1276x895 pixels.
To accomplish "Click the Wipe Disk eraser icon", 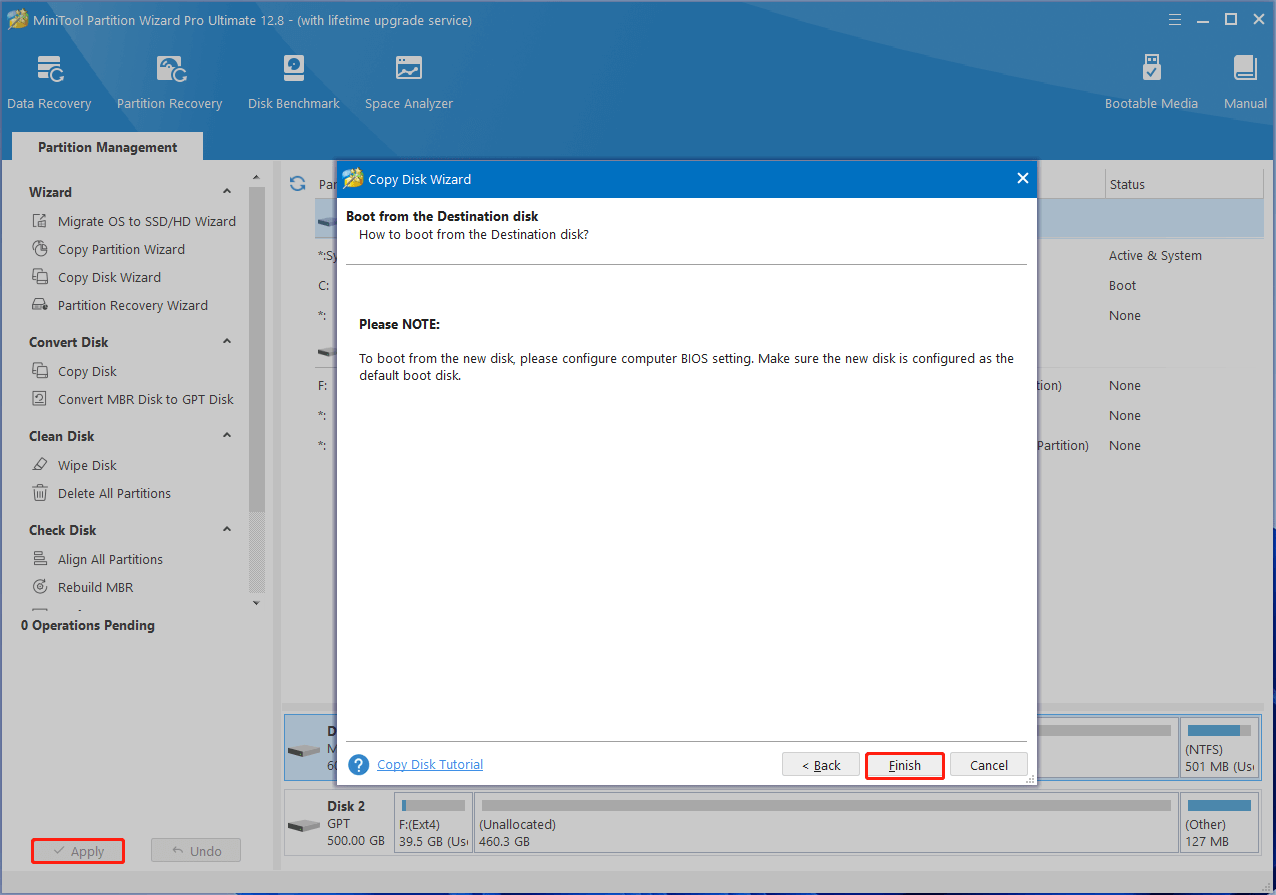I will pyautogui.click(x=40, y=465).
